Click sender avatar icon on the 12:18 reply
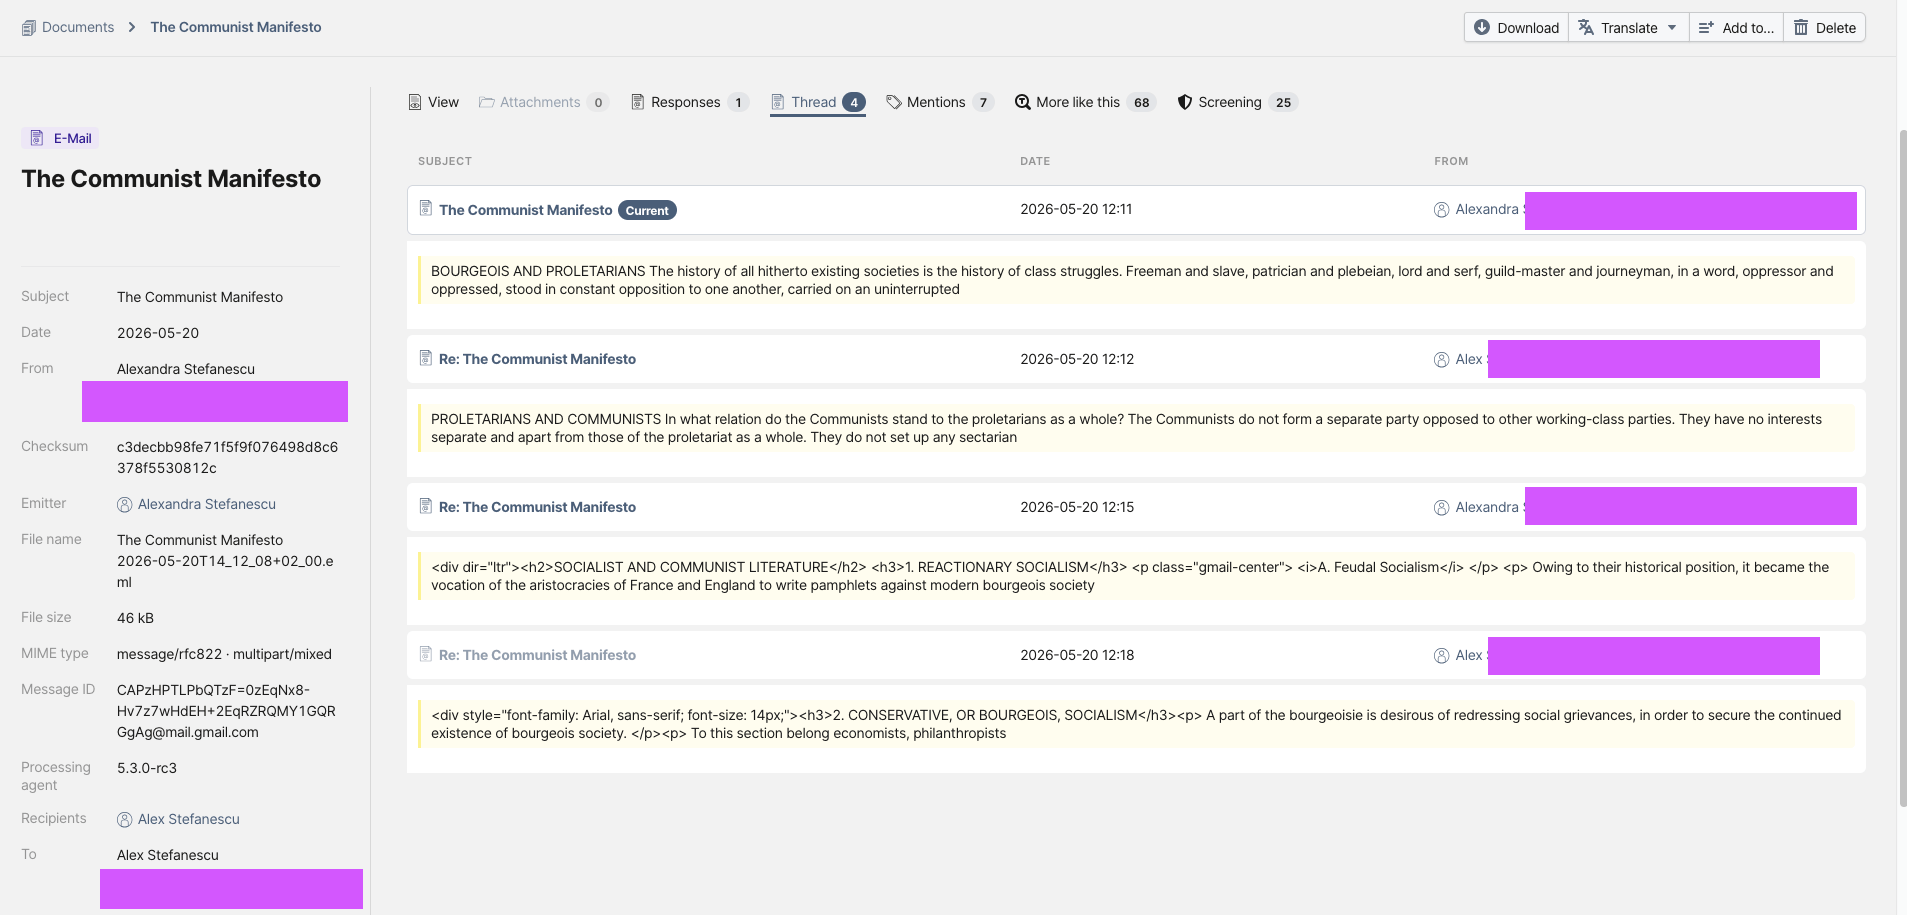The height and width of the screenshot is (915, 1907). point(1441,656)
